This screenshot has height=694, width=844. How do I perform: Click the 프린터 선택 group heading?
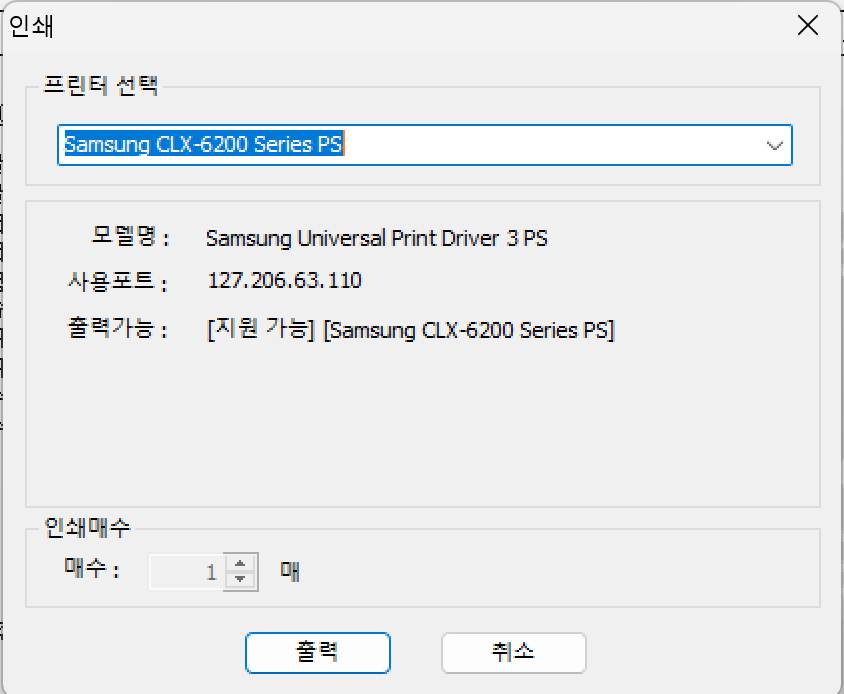(101, 86)
